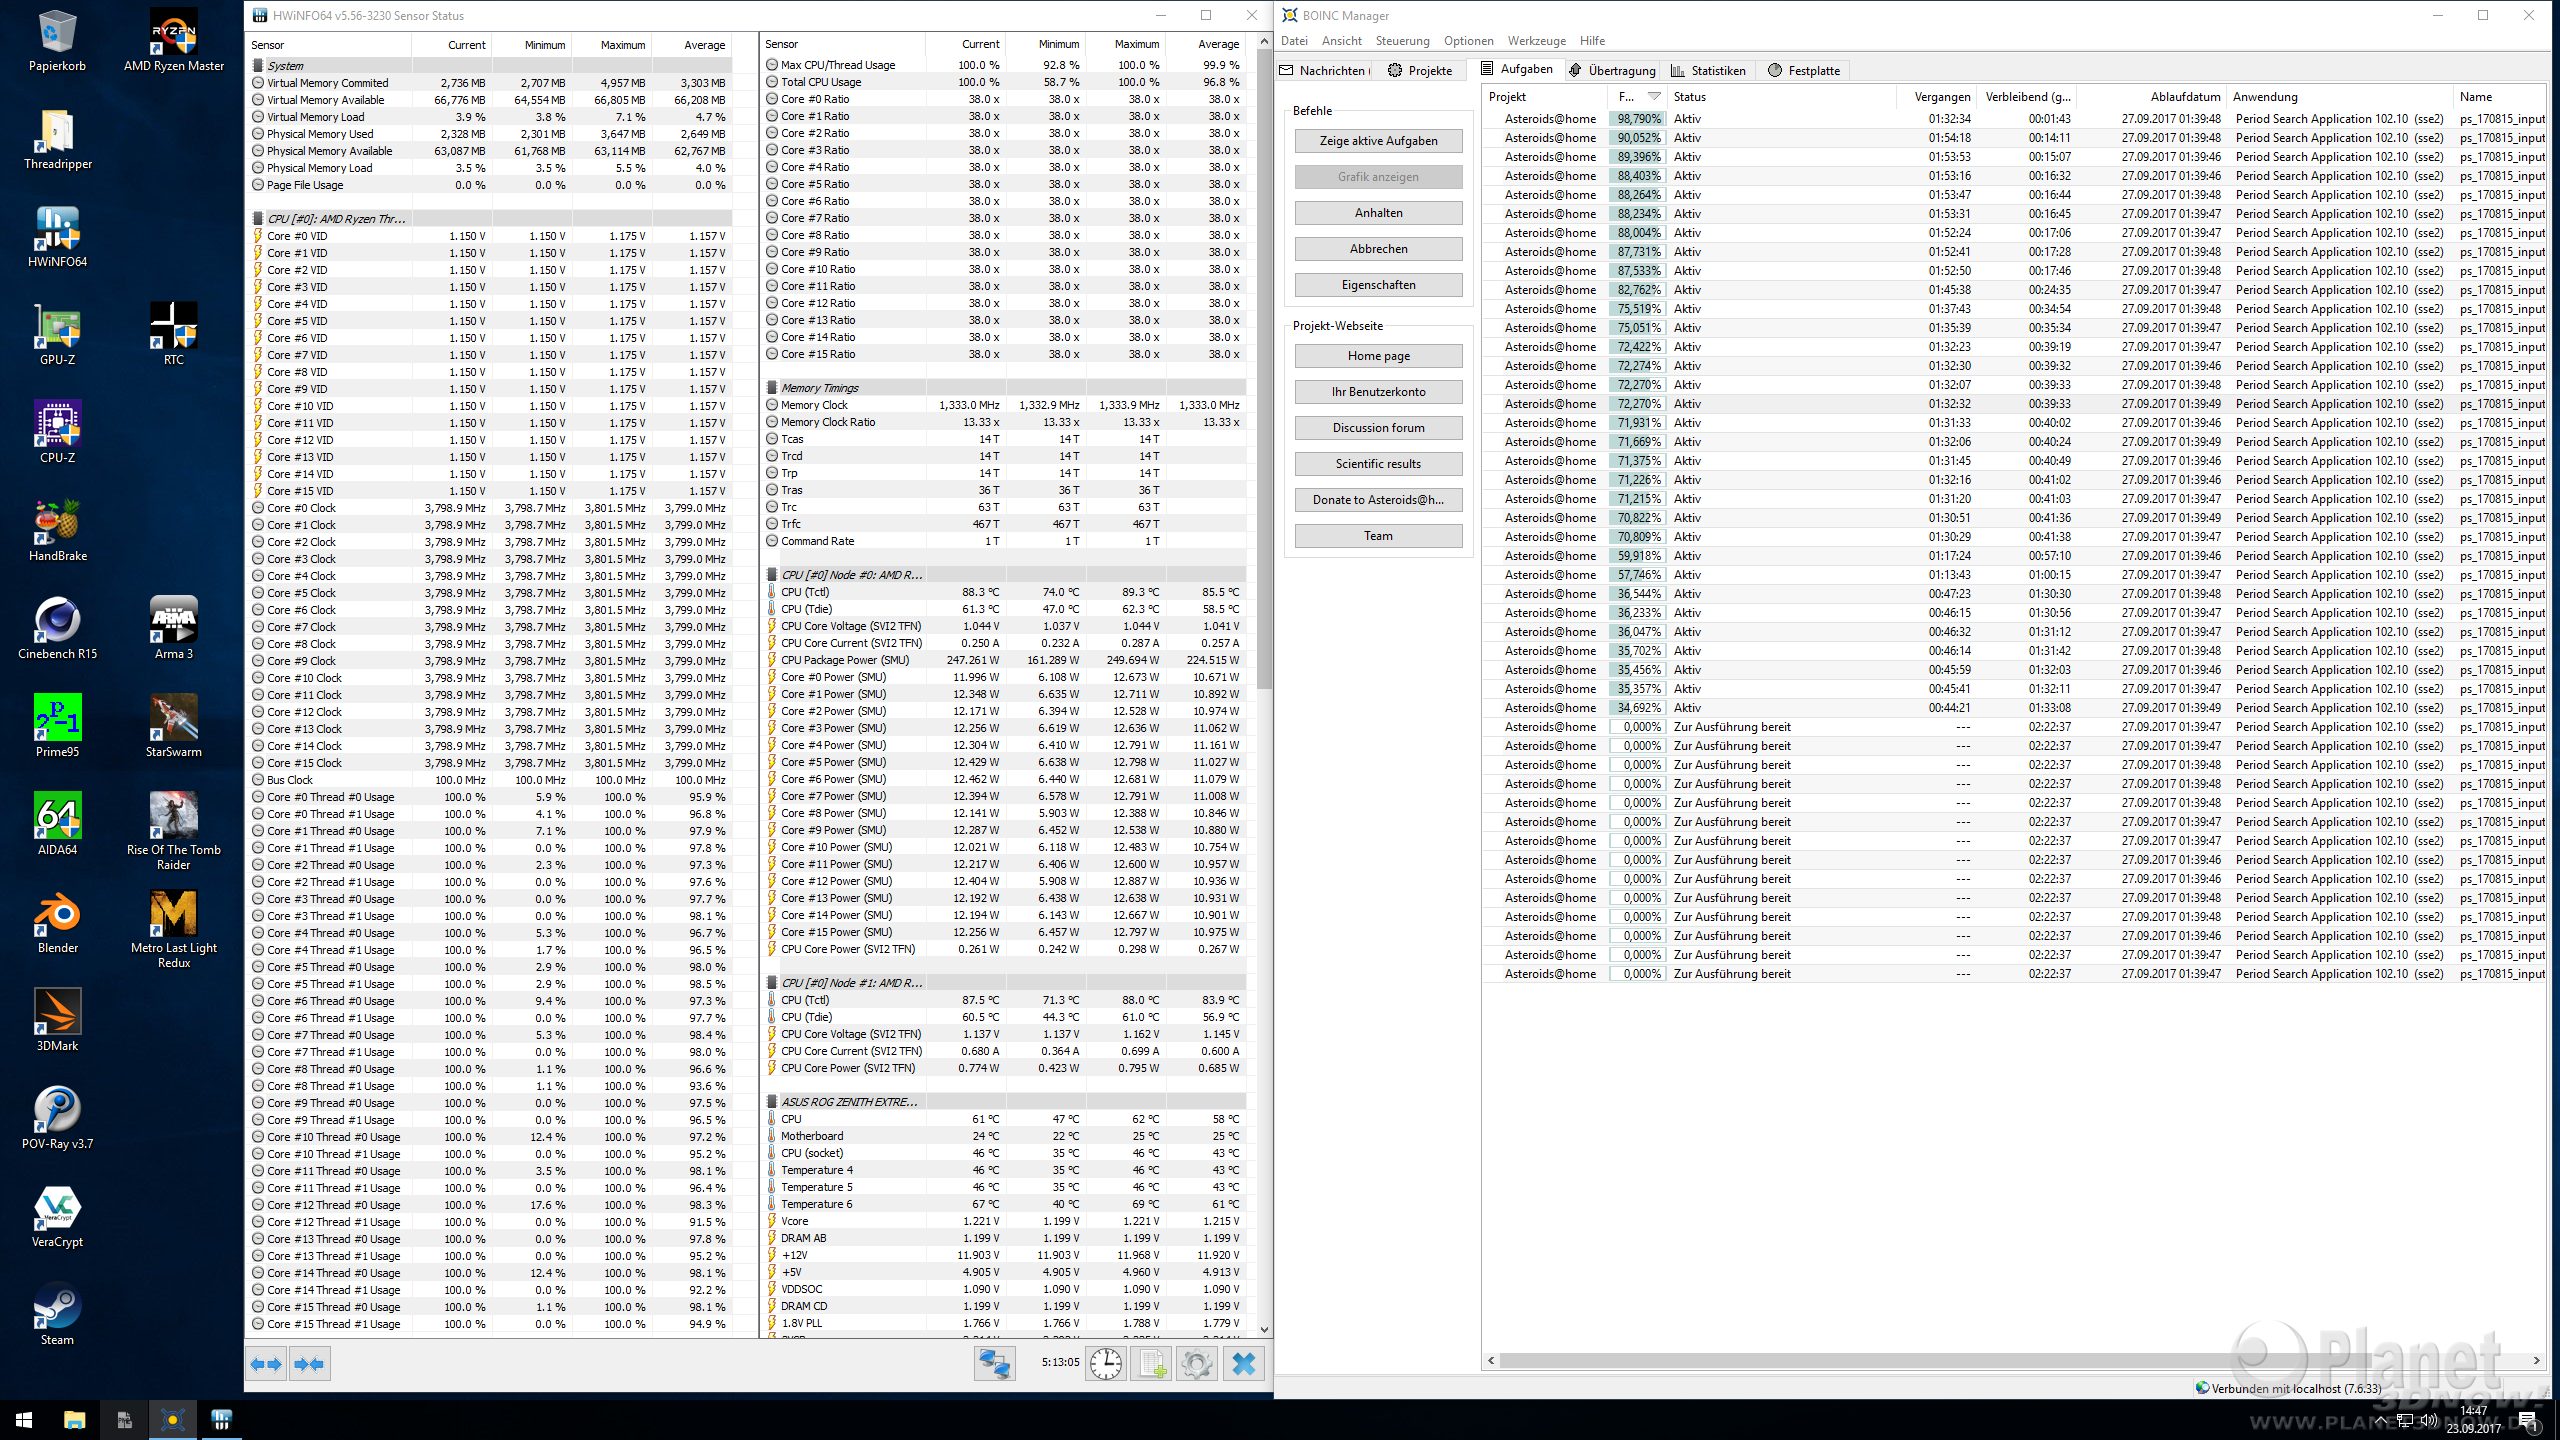Switch to Projekte tab
This screenshot has height=1440, width=2560.
[x=1419, y=70]
